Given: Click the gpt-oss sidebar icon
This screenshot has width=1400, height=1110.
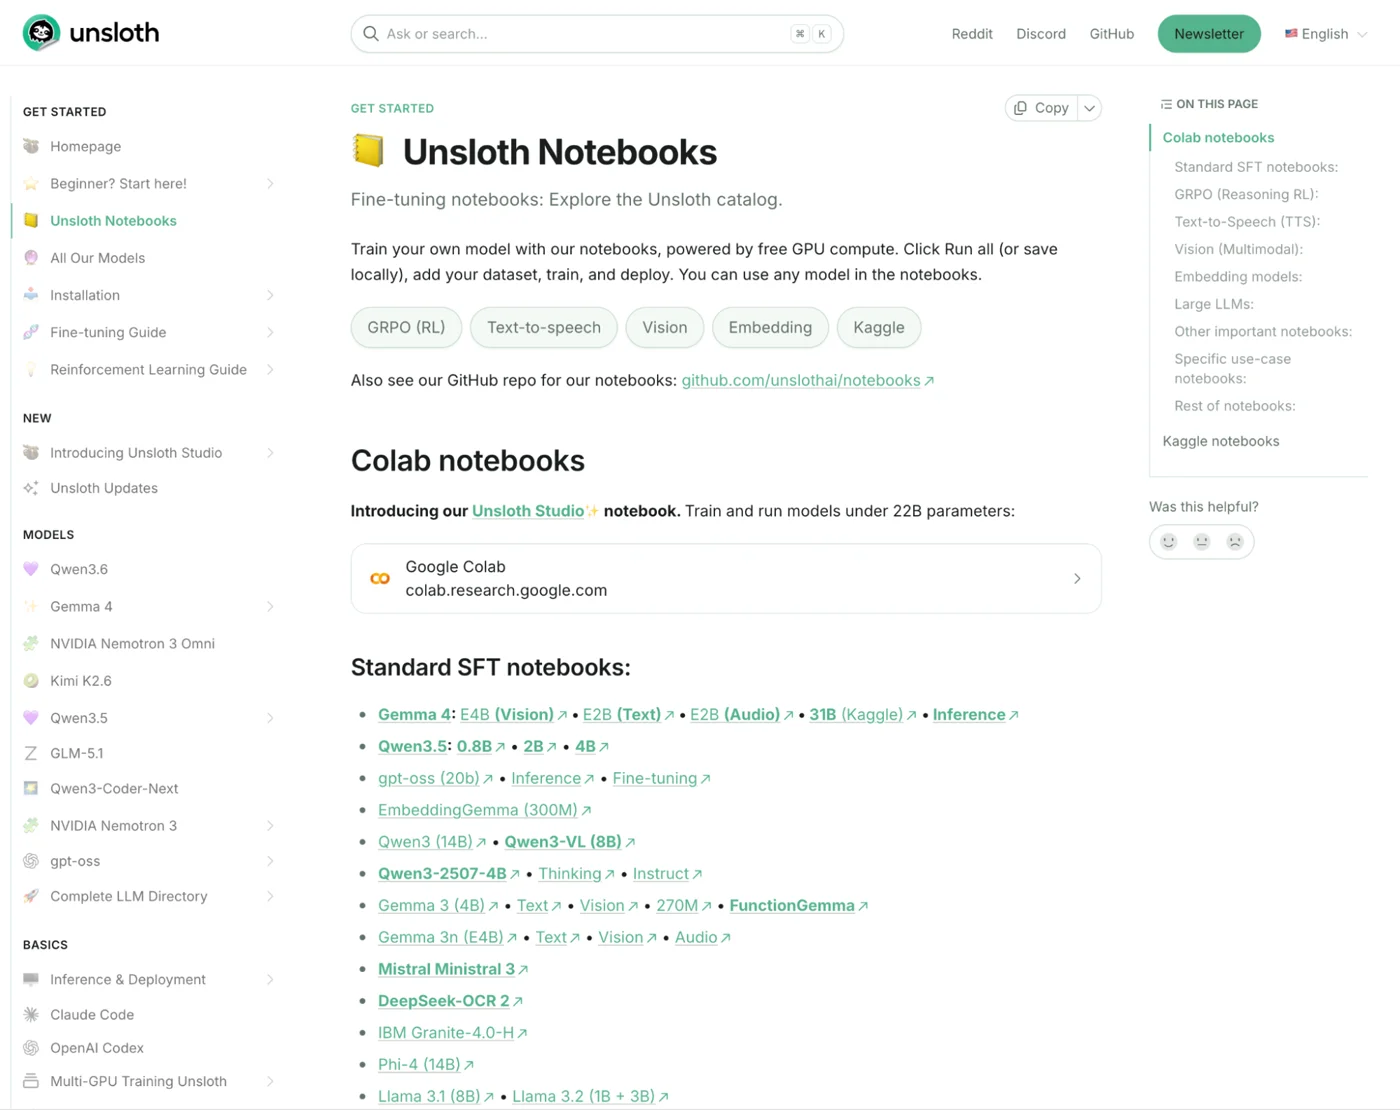Looking at the screenshot, I should click(31, 861).
